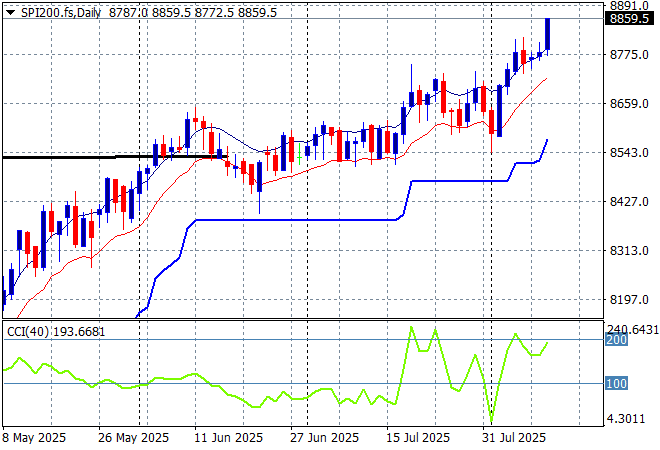Image resolution: width=660 pixels, height=450 pixels.
Task: Select the 8197.0 price axis label
Action: pos(630,300)
